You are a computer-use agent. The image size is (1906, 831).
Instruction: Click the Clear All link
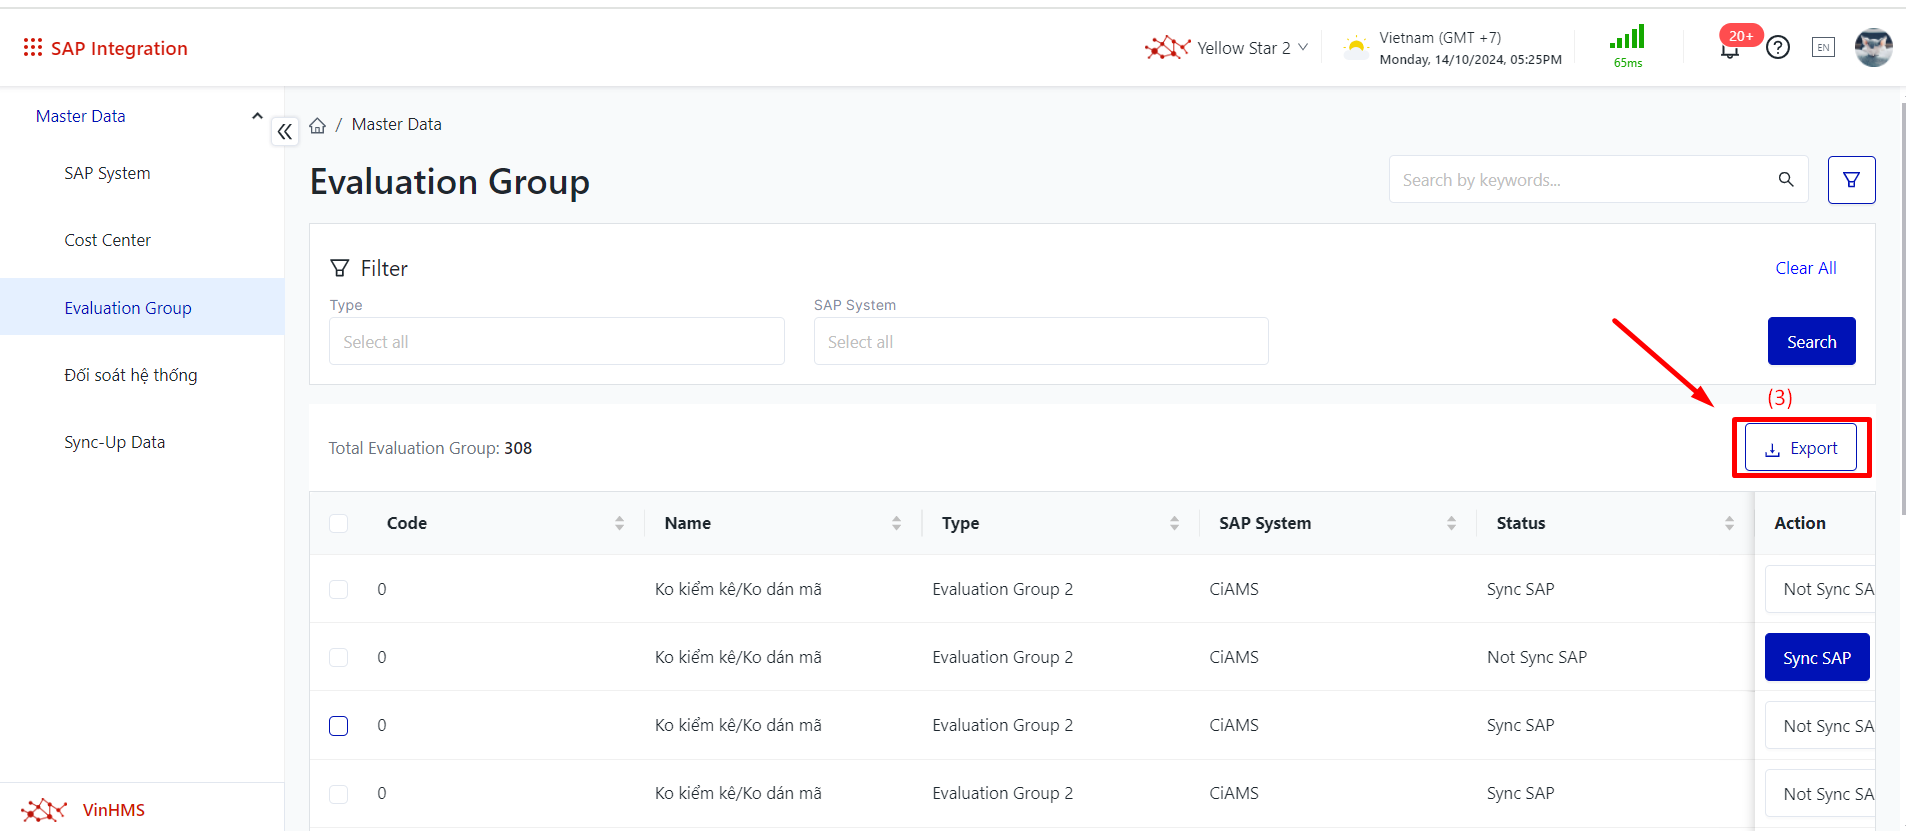coord(1805,268)
